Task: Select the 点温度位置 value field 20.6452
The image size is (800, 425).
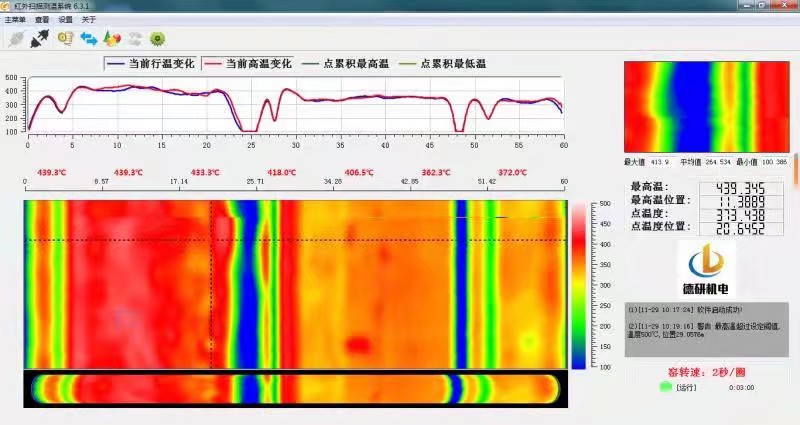Action: tap(741, 228)
